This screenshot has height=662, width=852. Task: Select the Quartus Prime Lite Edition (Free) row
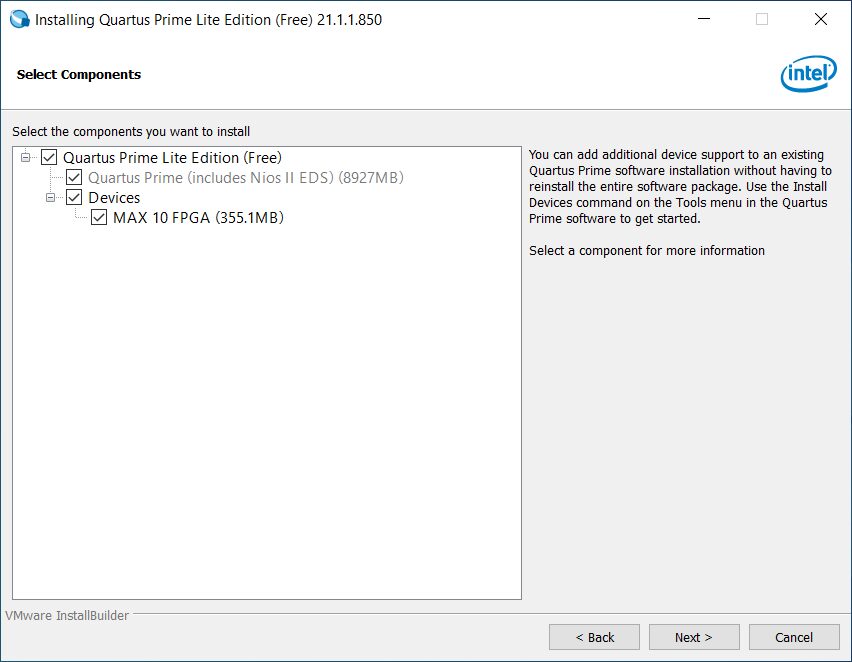(172, 158)
